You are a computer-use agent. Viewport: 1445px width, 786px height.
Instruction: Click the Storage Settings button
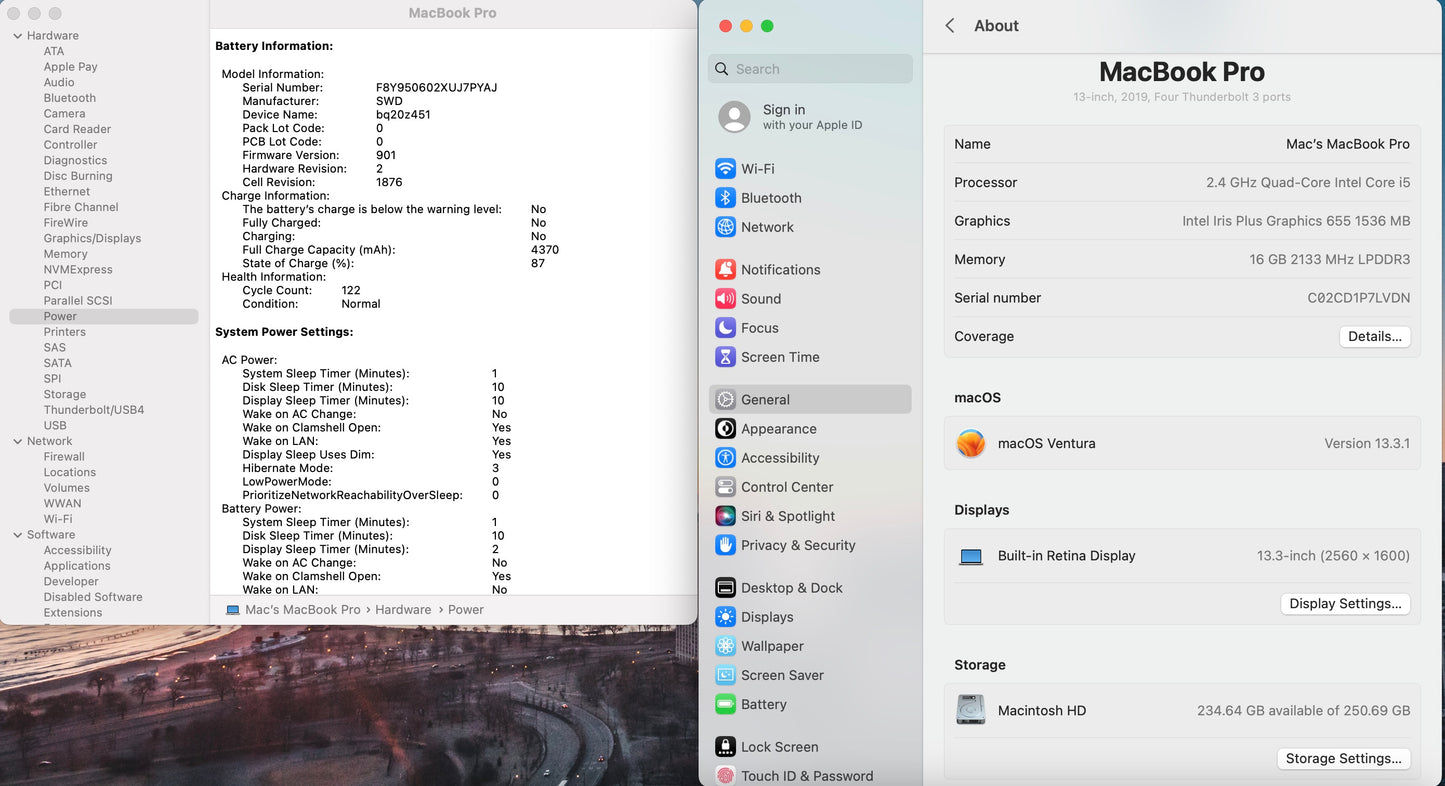click(1343, 758)
